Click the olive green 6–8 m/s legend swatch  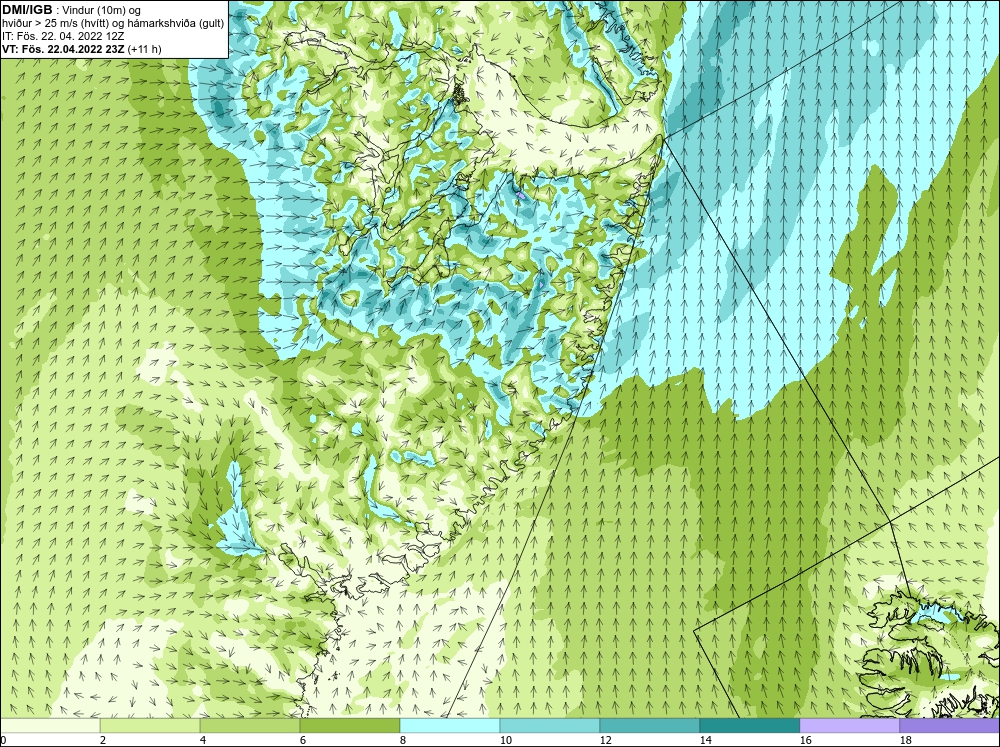[x=350, y=726]
